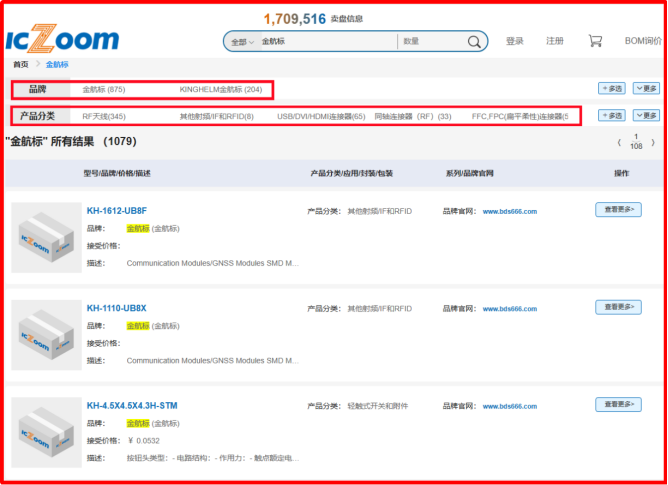Filter by KINGHELM金航标 (204) brand
This screenshot has width=668, height=485.
pyautogui.click(x=220, y=89)
